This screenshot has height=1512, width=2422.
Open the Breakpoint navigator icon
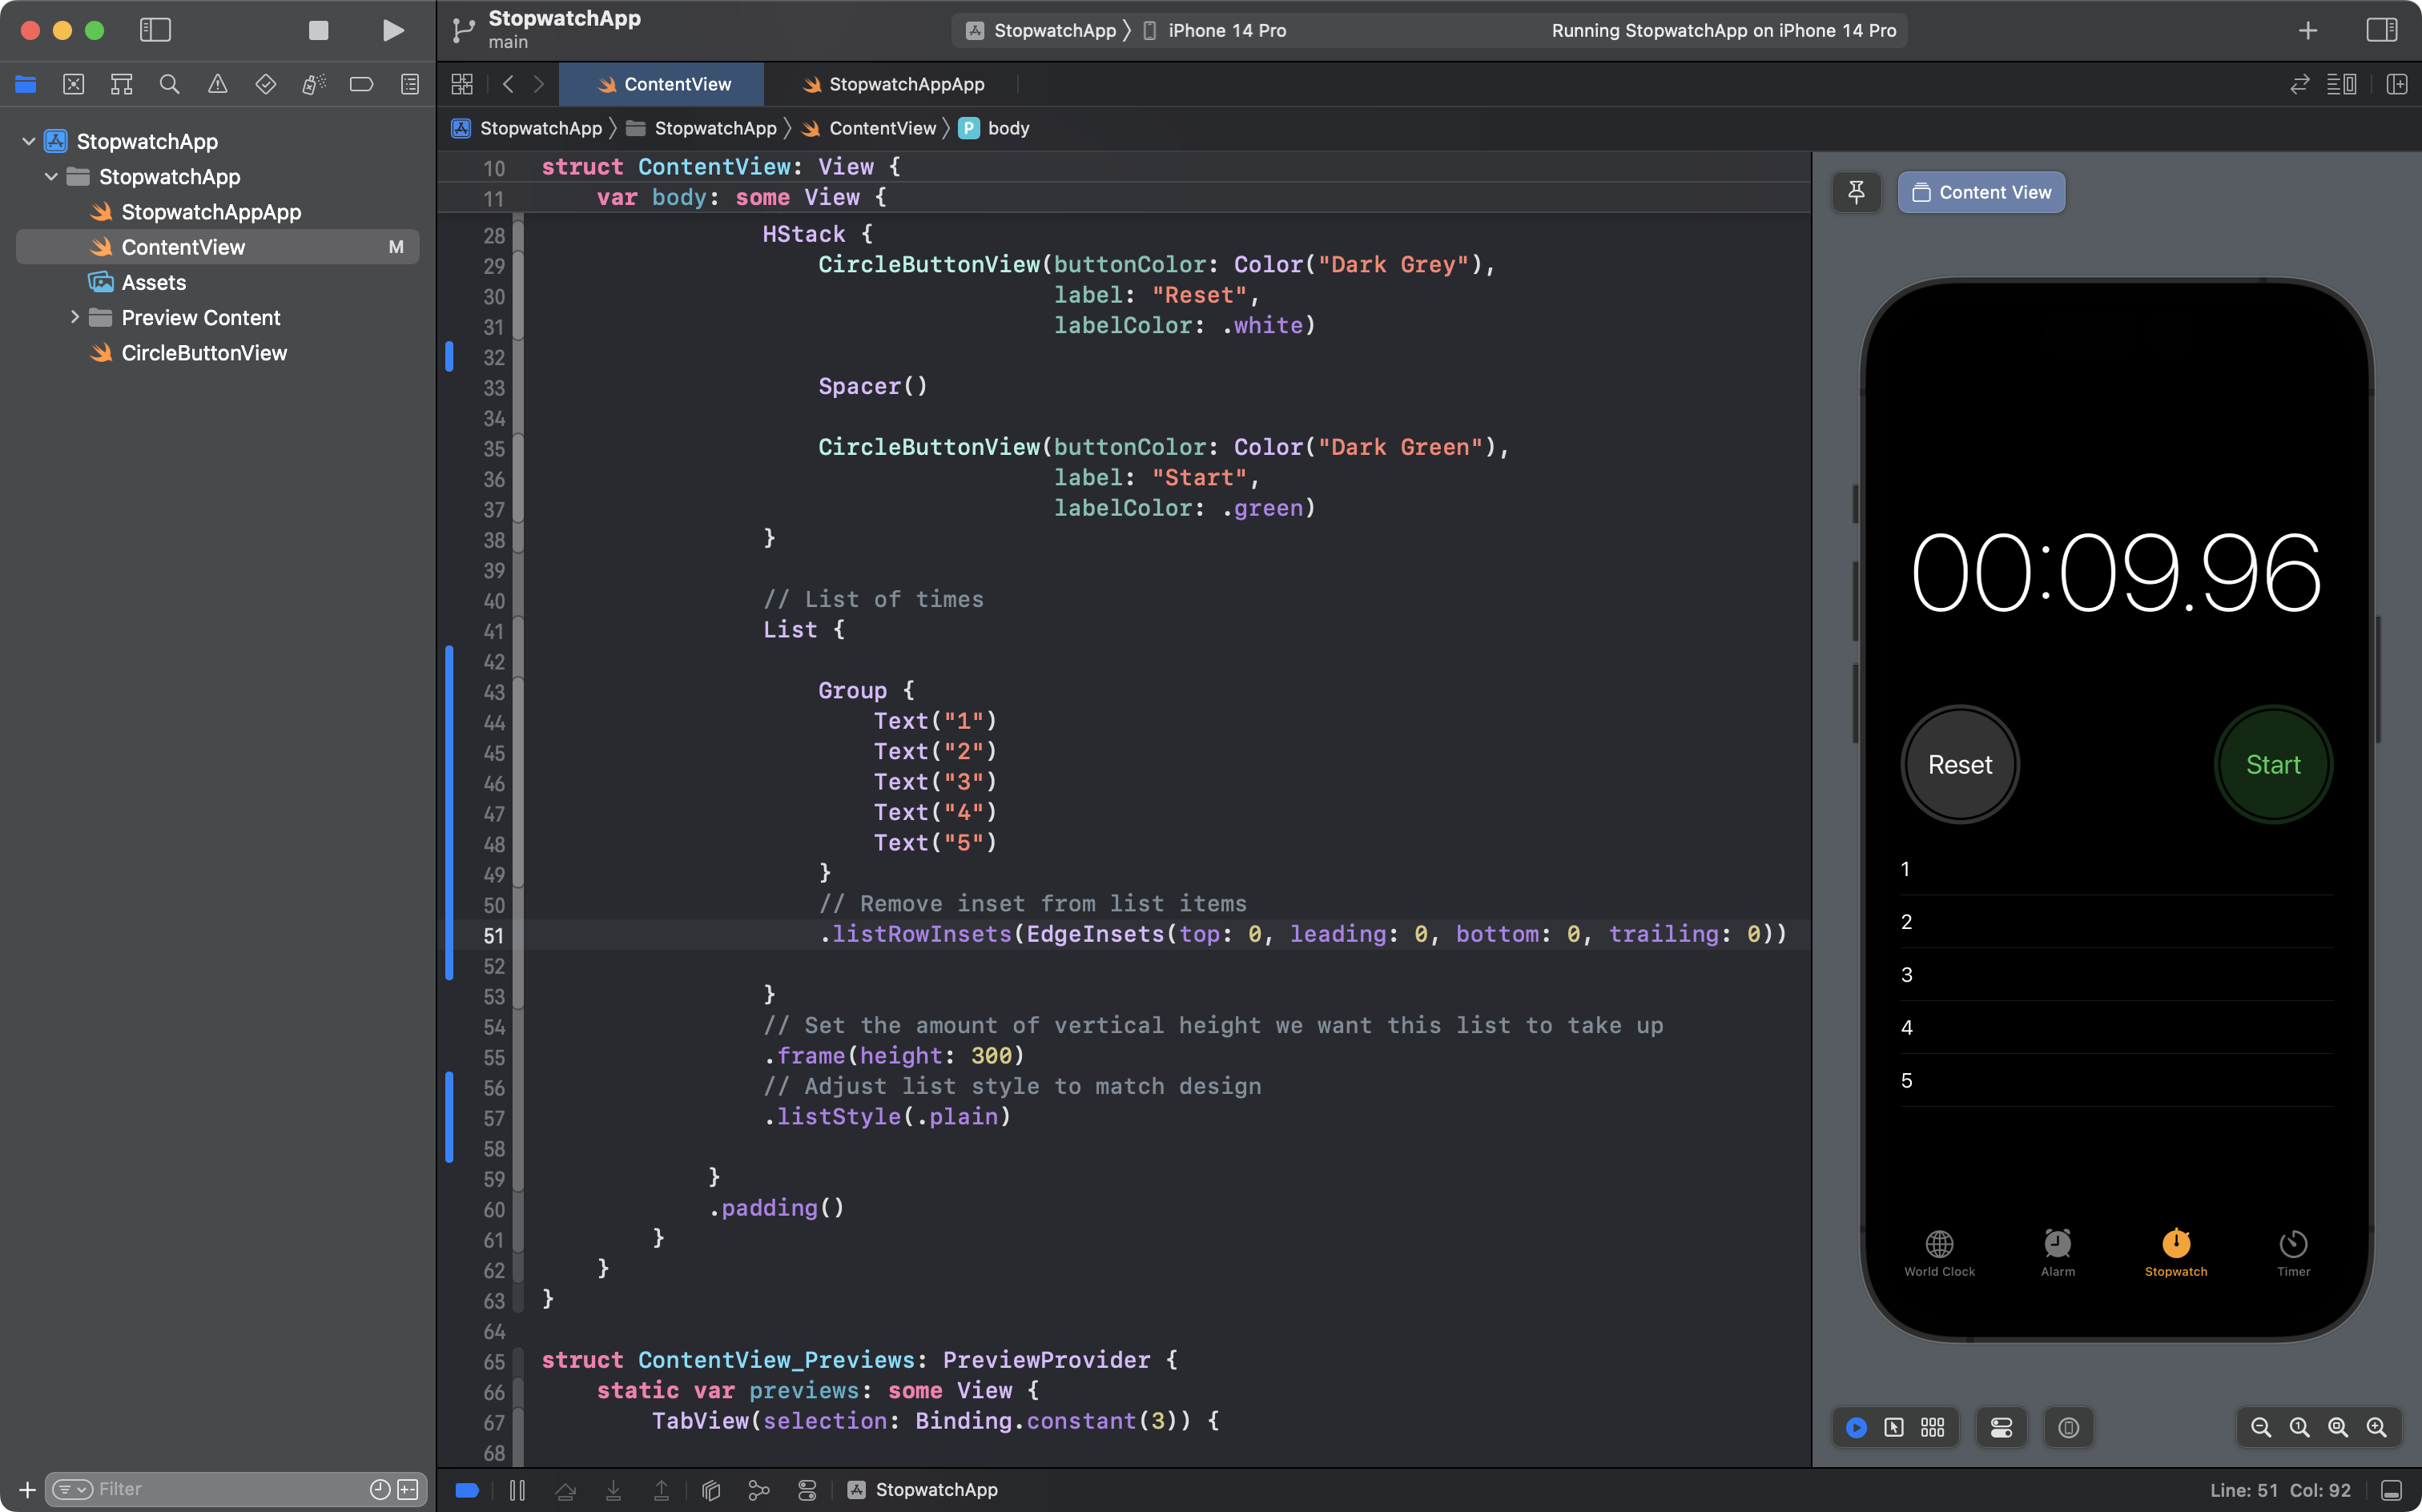362,84
